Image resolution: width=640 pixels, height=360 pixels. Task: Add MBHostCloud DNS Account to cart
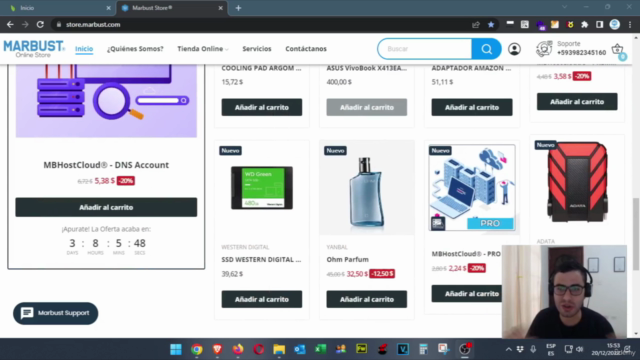click(x=106, y=207)
